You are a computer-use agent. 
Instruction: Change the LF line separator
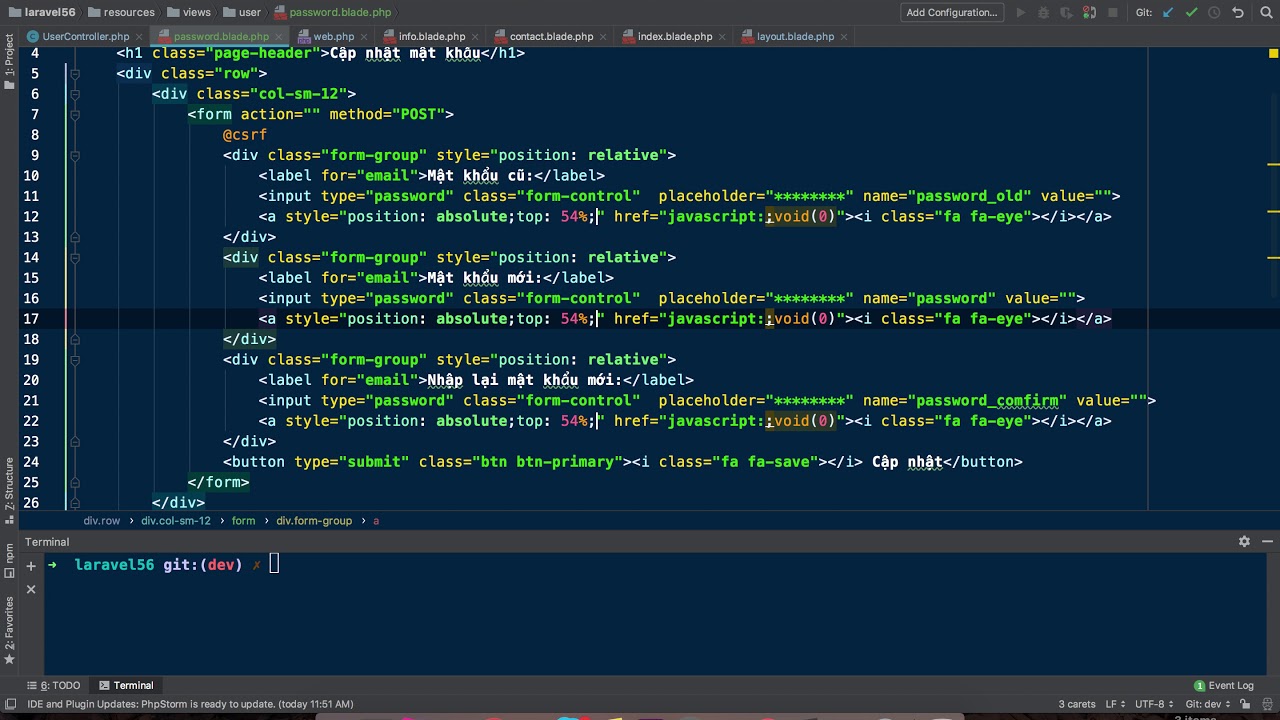click(x=1116, y=704)
